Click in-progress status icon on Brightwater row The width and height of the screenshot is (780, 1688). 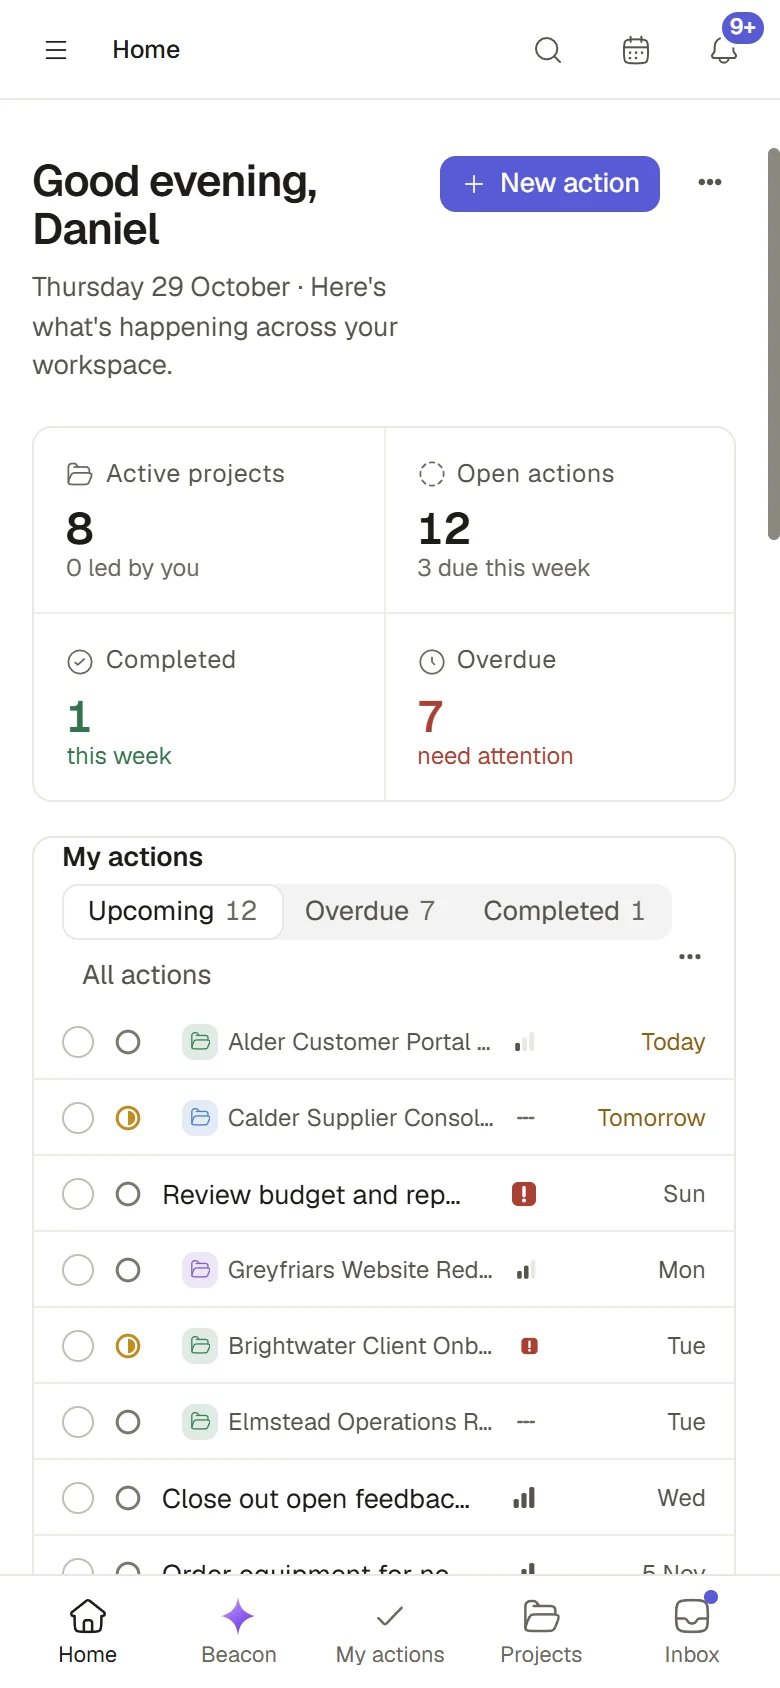[128, 1346]
